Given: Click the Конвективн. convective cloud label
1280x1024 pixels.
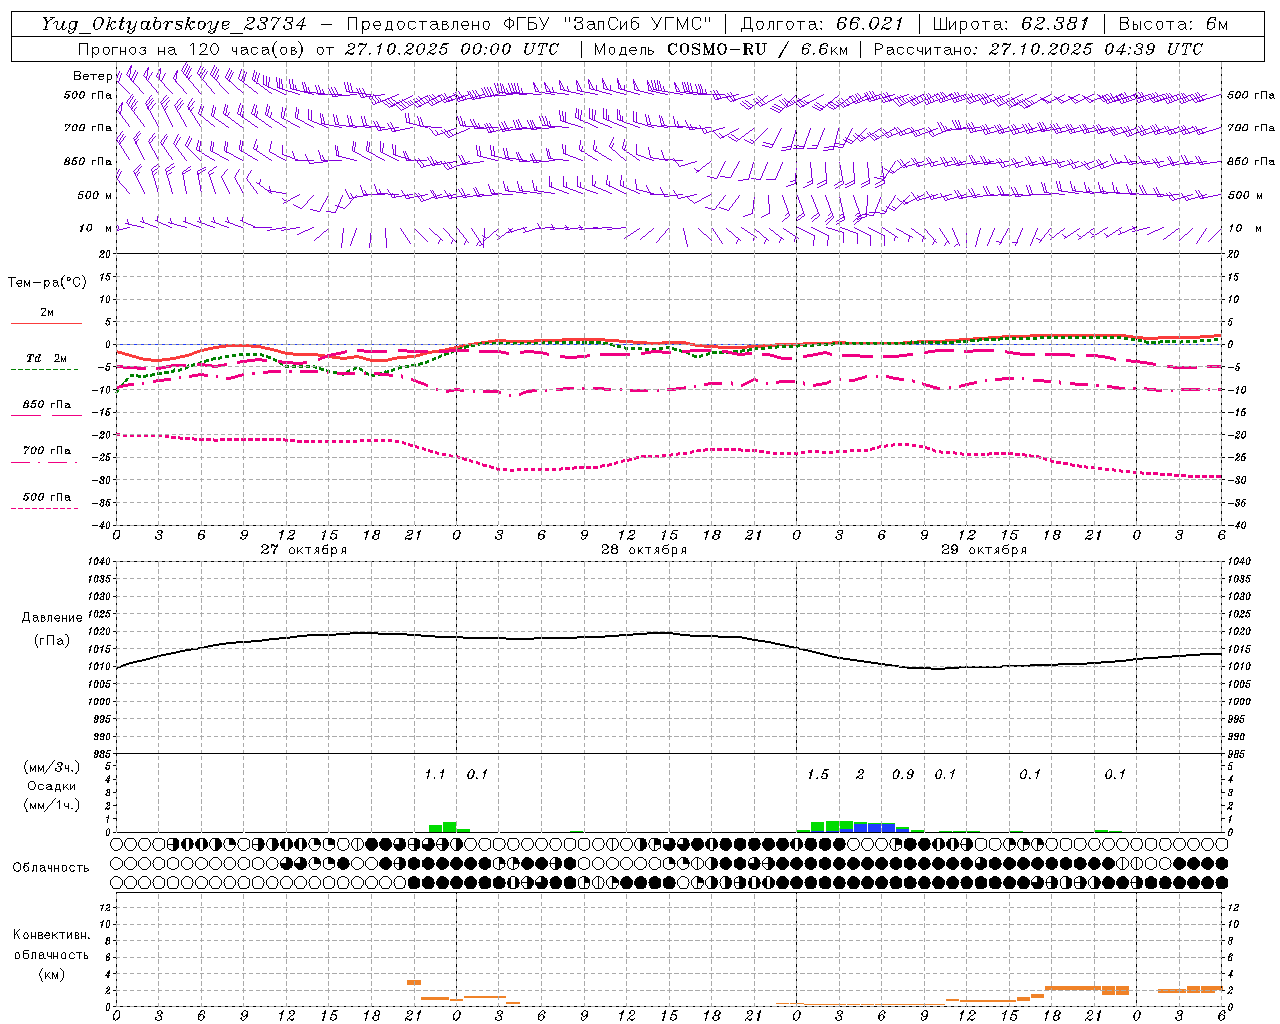Looking at the screenshot, I should click(52, 935).
